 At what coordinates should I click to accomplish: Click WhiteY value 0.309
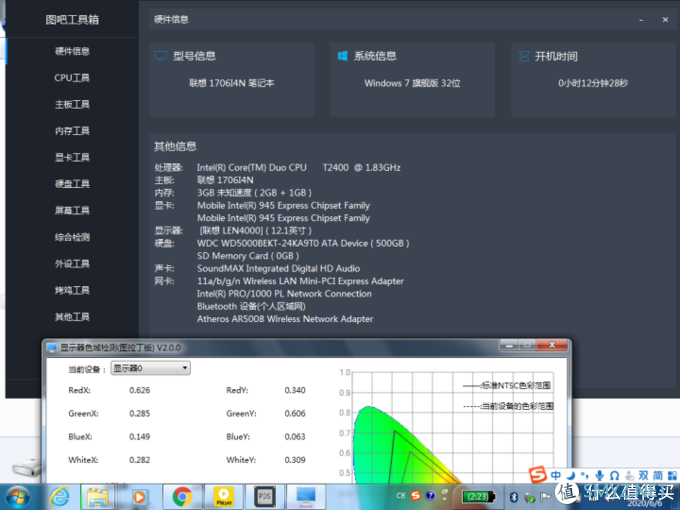[x=295, y=460]
